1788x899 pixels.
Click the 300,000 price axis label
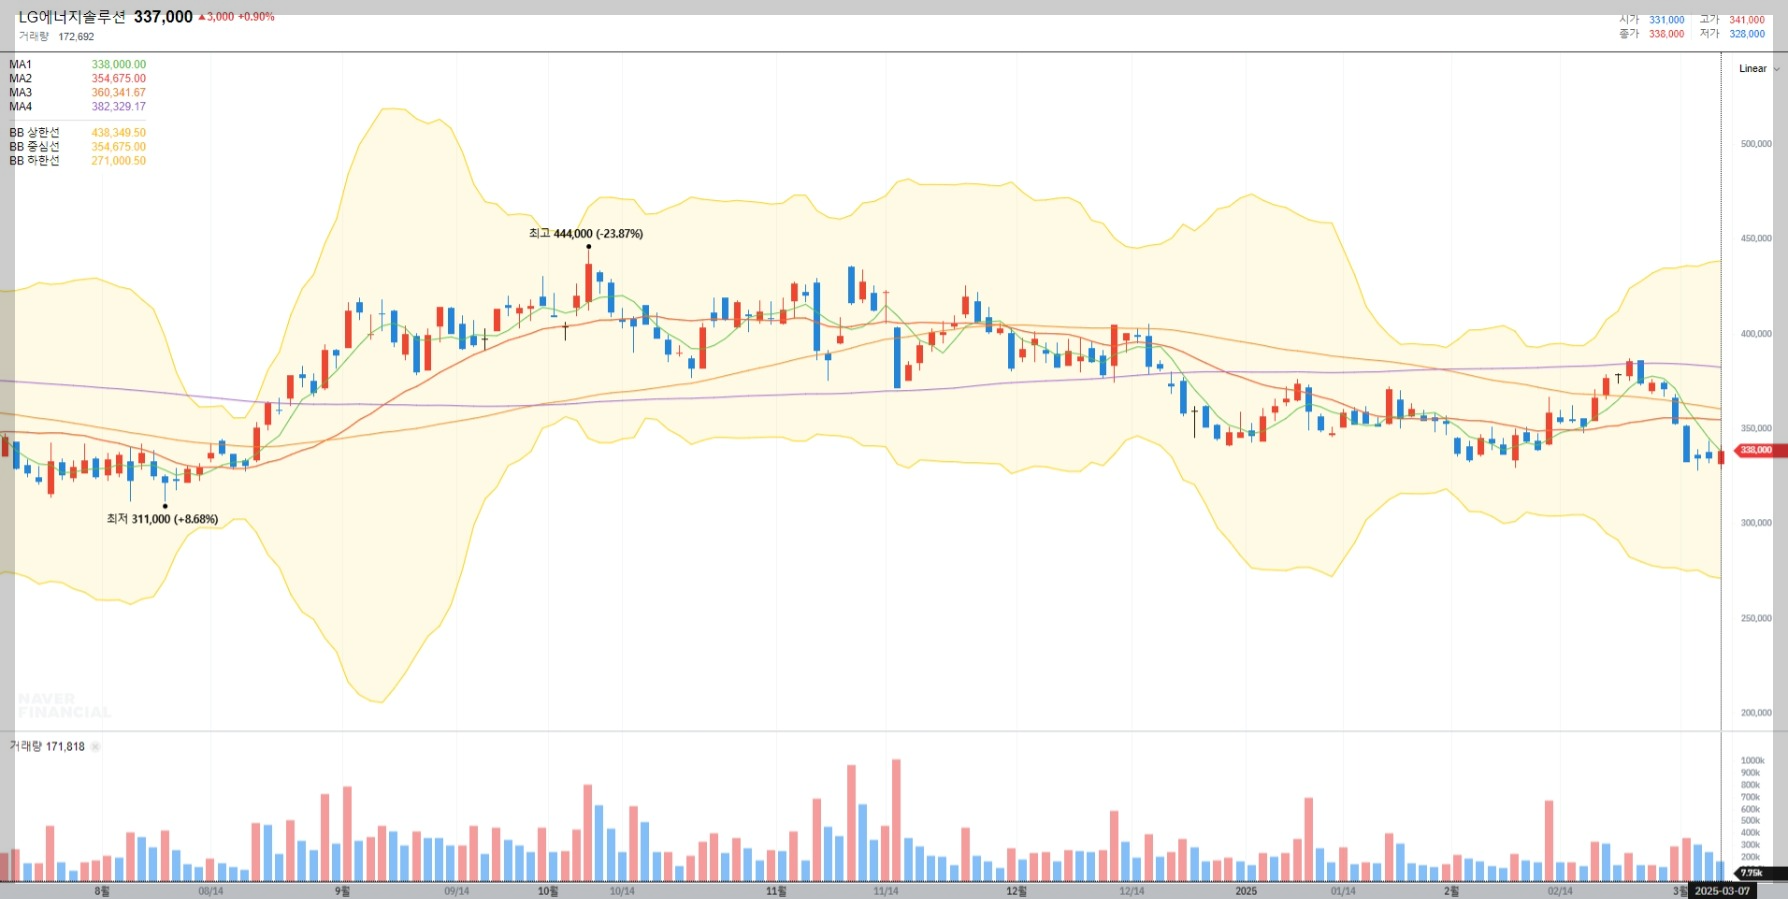[1756, 523]
